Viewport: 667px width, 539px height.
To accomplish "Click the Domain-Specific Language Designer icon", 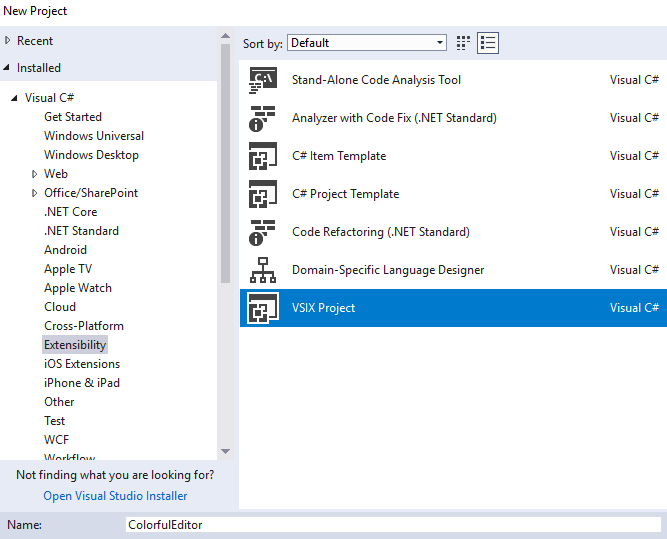I will click(x=263, y=270).
